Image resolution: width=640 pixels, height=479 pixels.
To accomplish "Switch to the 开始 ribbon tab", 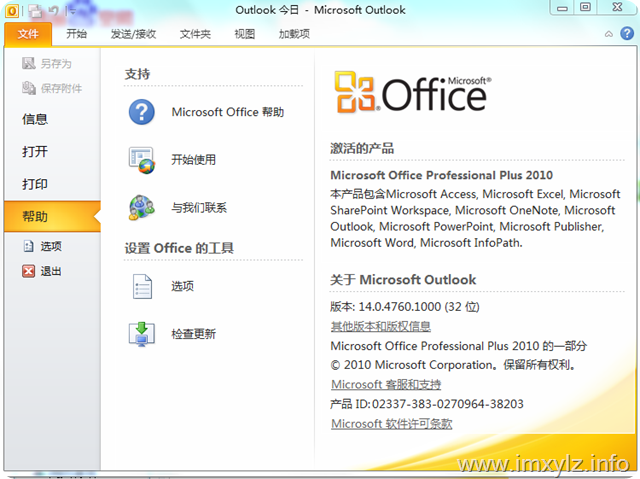I will pyautogui.click(x=77, y=34).
